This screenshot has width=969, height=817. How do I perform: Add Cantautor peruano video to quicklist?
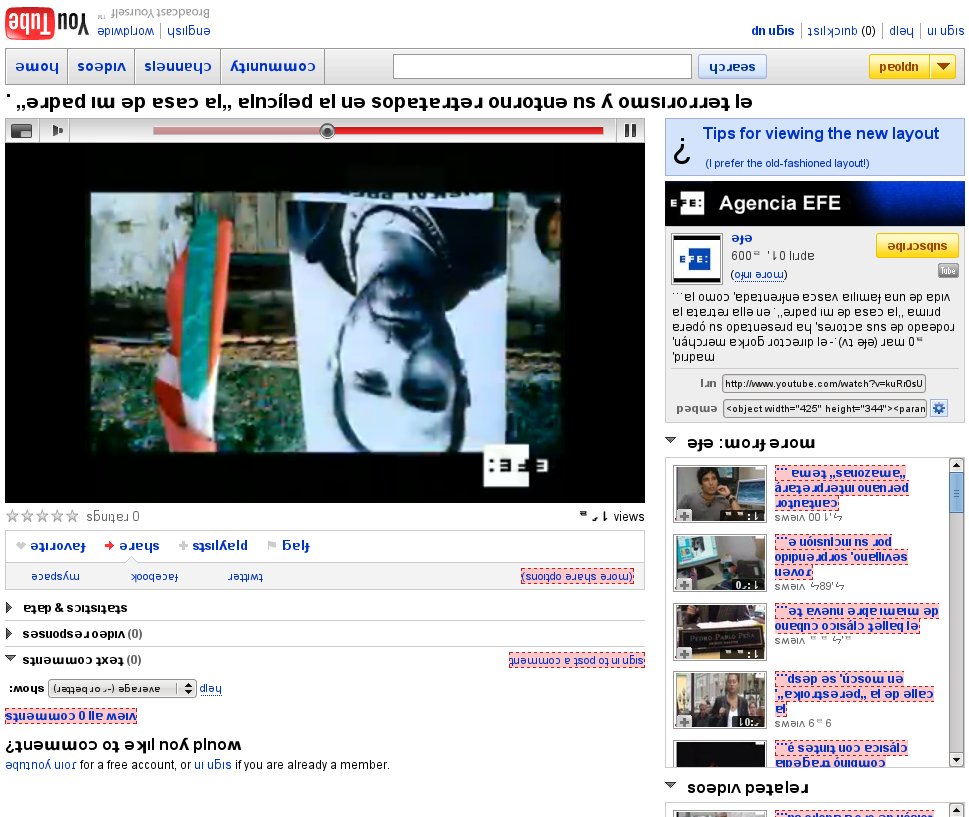tap(684, 515)
